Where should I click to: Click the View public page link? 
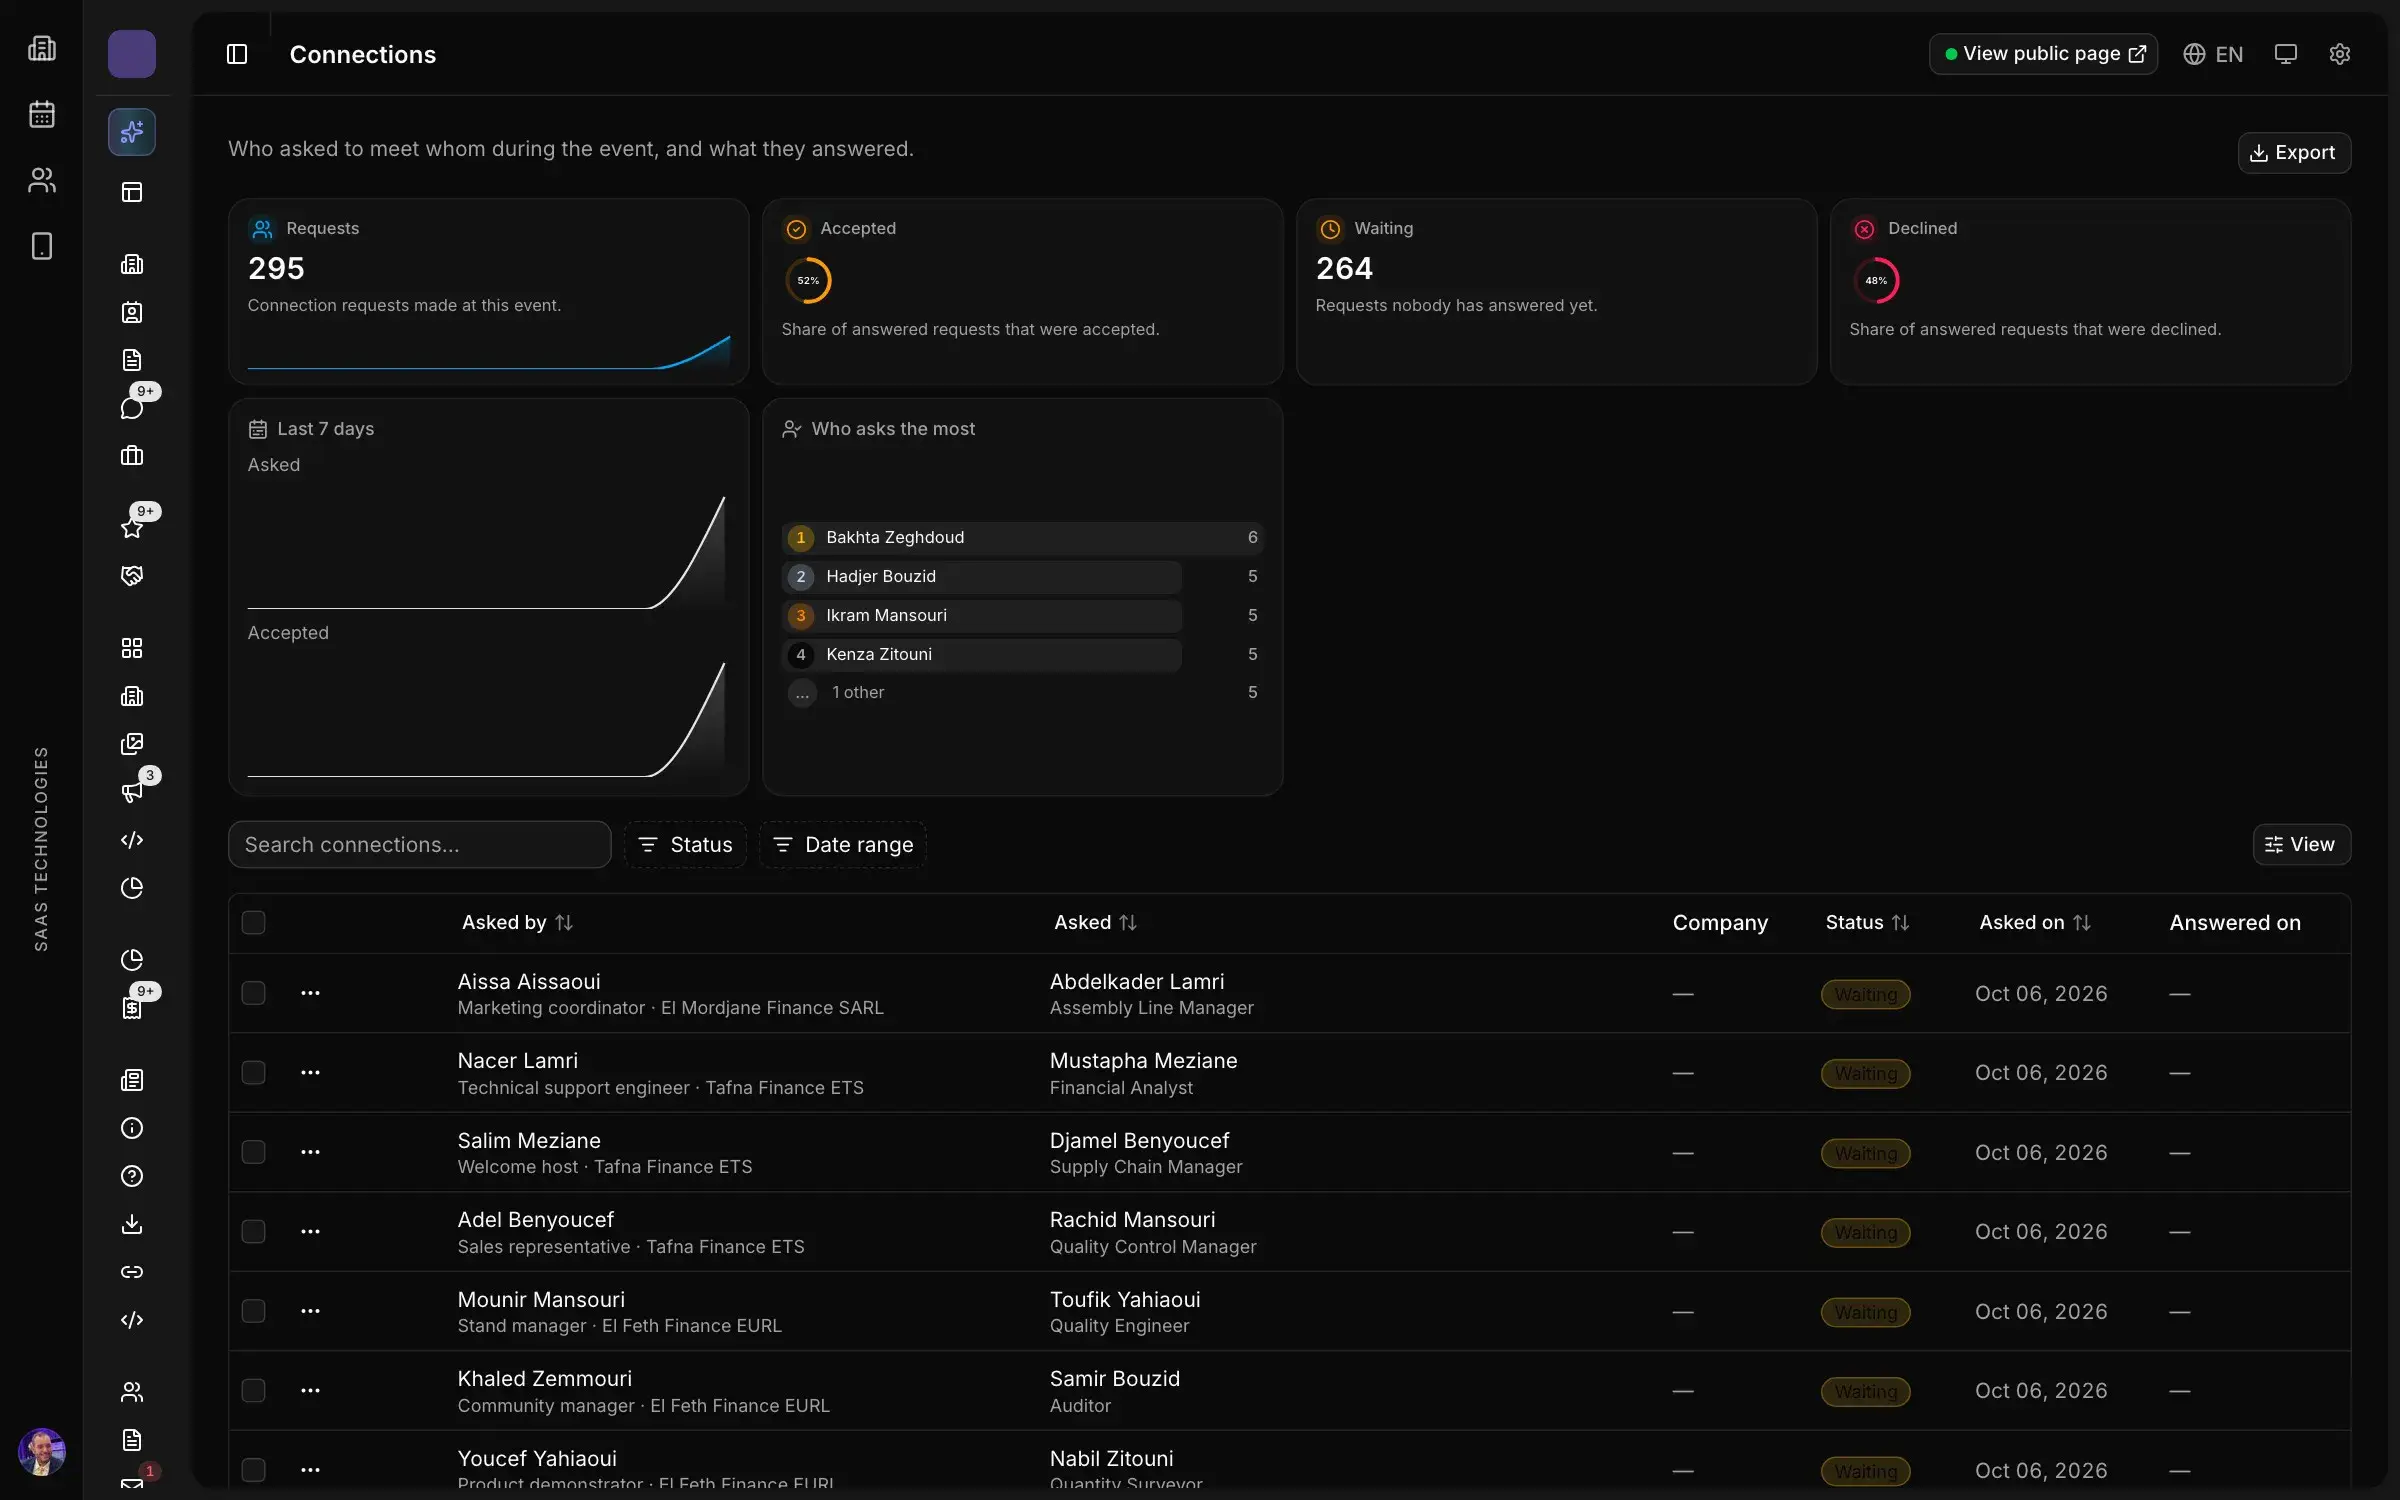pyautogui.click(x=2043, y=54)
